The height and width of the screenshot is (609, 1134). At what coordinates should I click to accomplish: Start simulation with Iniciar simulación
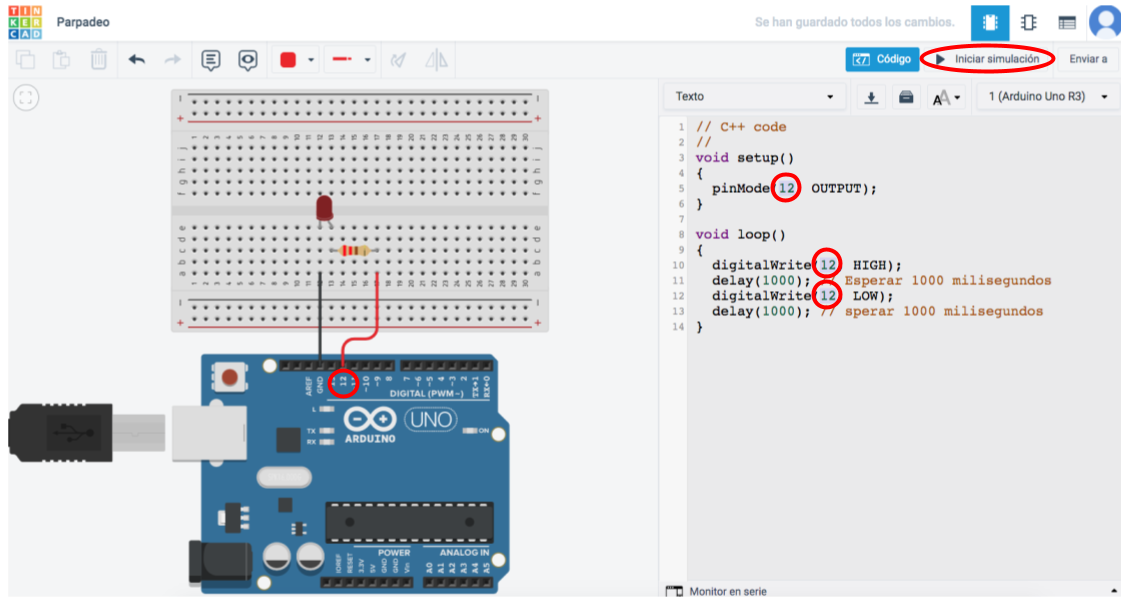pos(988,59)
